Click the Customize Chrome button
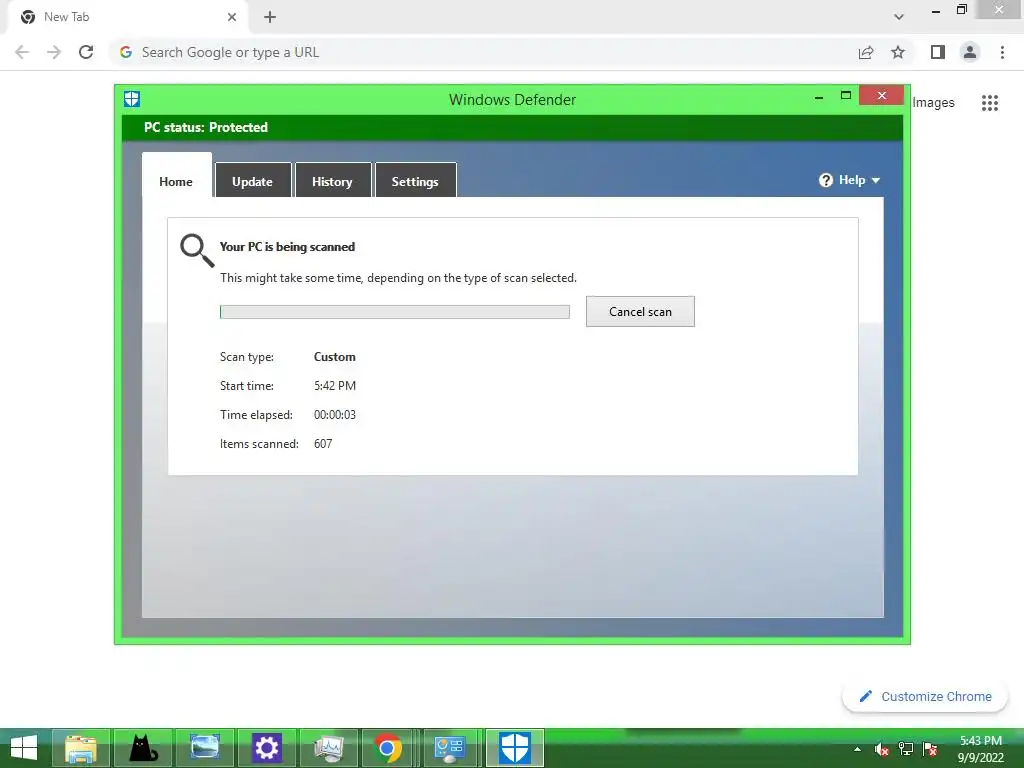Viewport: 1024px width, 768px height. pyautogui.click(x=925, y=697)
